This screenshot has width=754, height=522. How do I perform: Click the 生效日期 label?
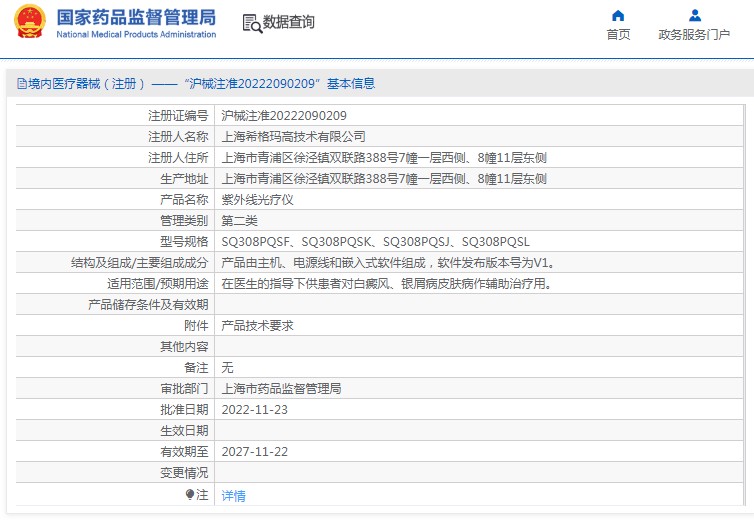184,431
